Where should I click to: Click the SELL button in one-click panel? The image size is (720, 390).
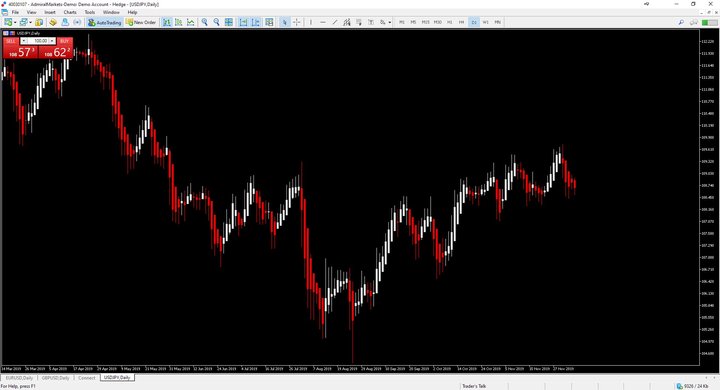11,41
